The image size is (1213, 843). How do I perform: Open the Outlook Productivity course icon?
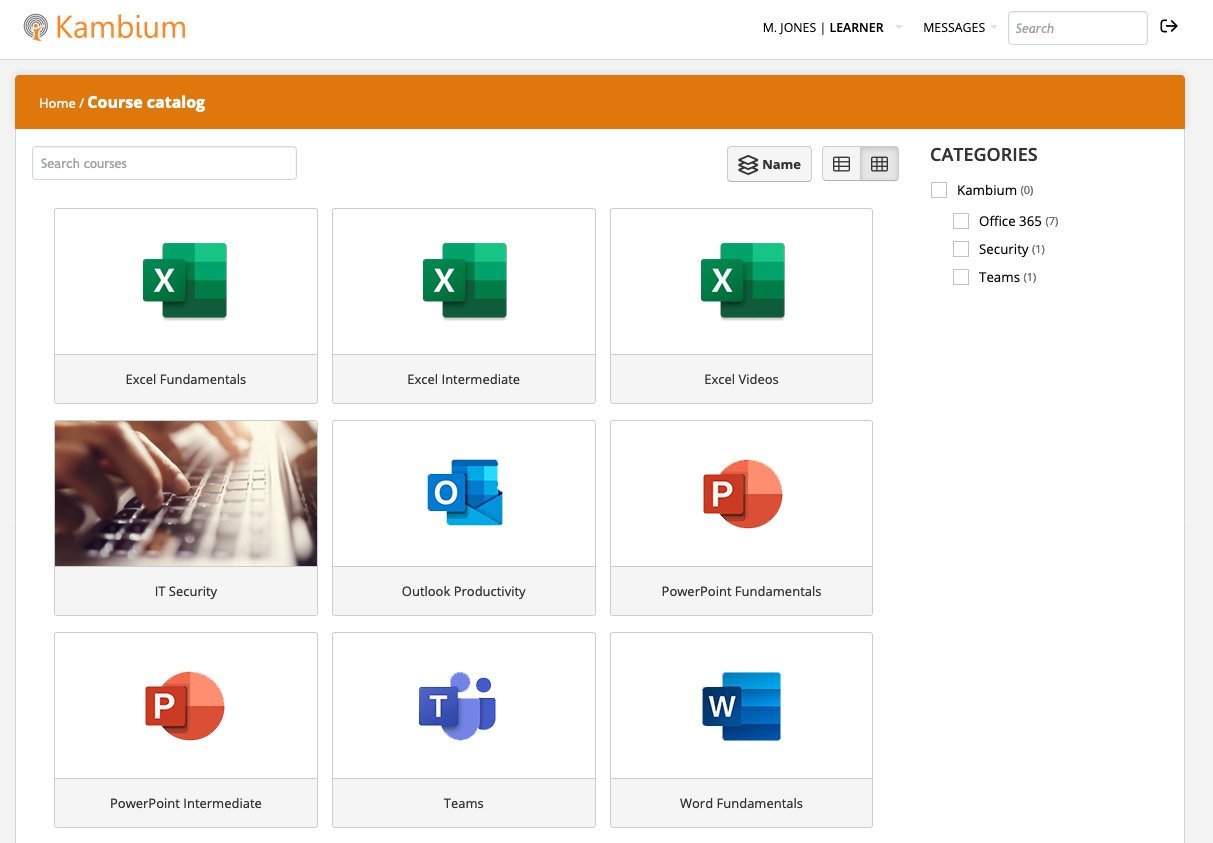pos(464,493)
